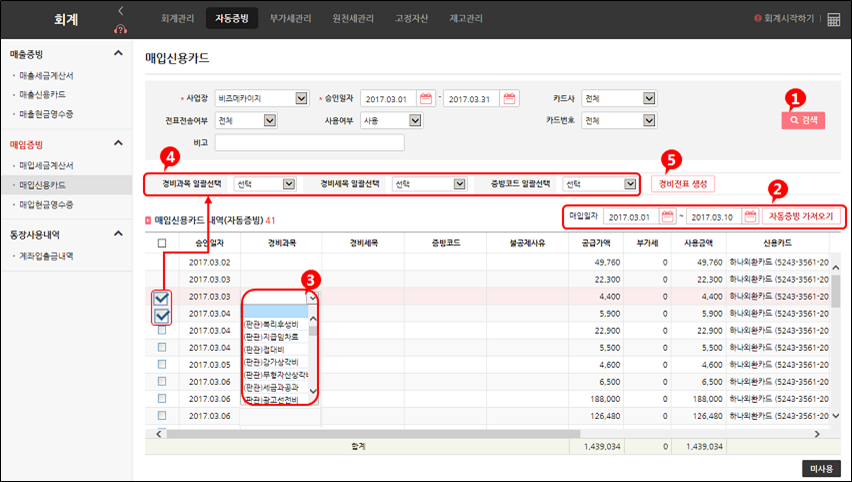Collapse the sidebar with the left chevron
852x482 pixels.
(121, 10)
